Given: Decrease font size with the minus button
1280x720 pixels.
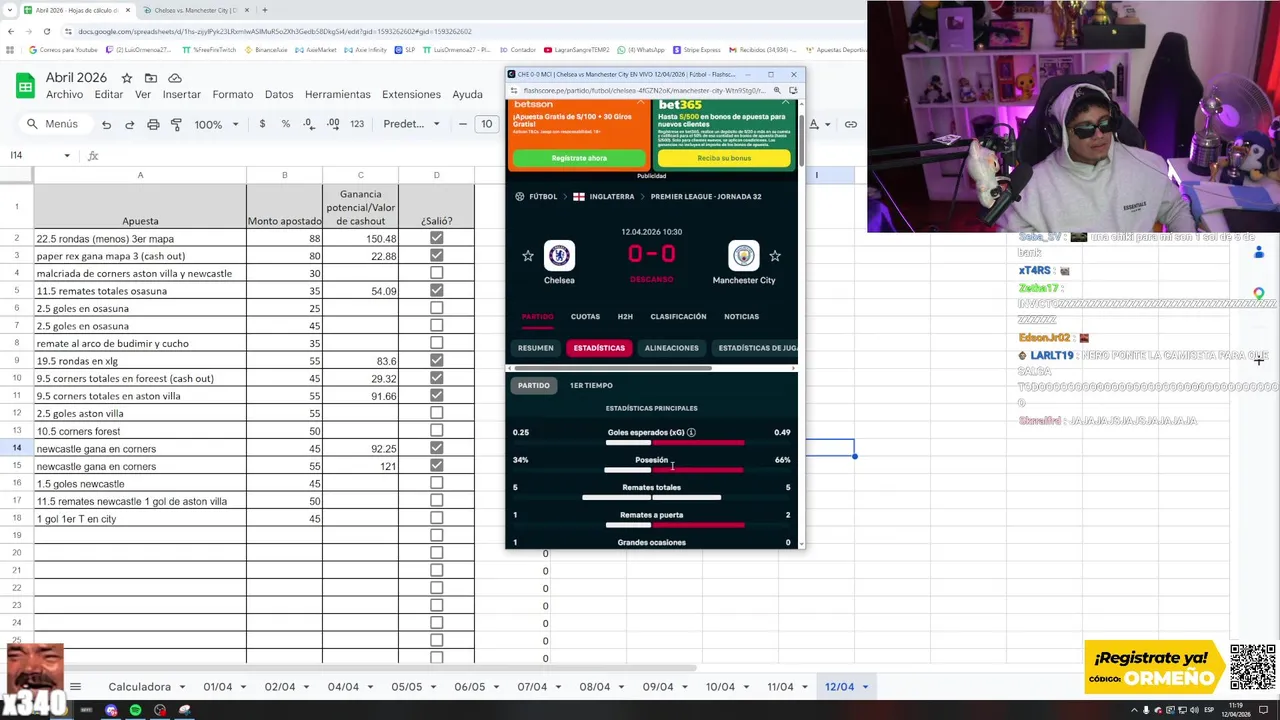Looking at the screenshot, I should [462, 124].
